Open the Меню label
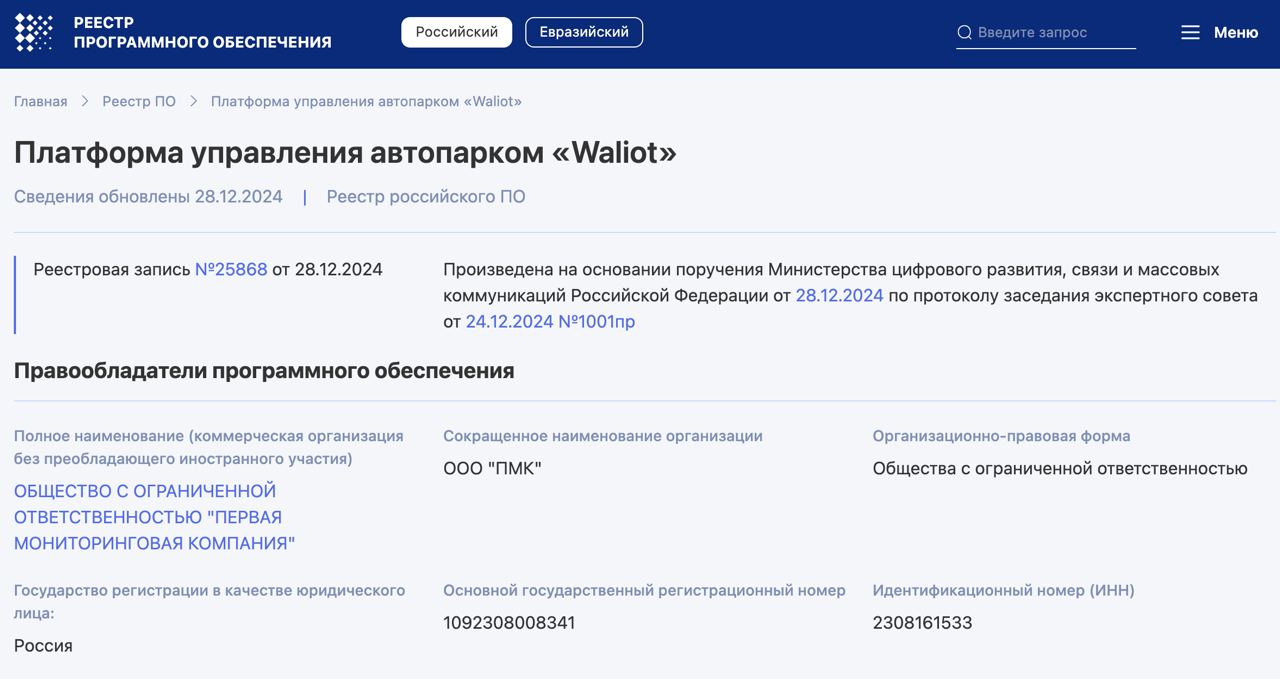1280x679 pixels. pos(1235,33)
